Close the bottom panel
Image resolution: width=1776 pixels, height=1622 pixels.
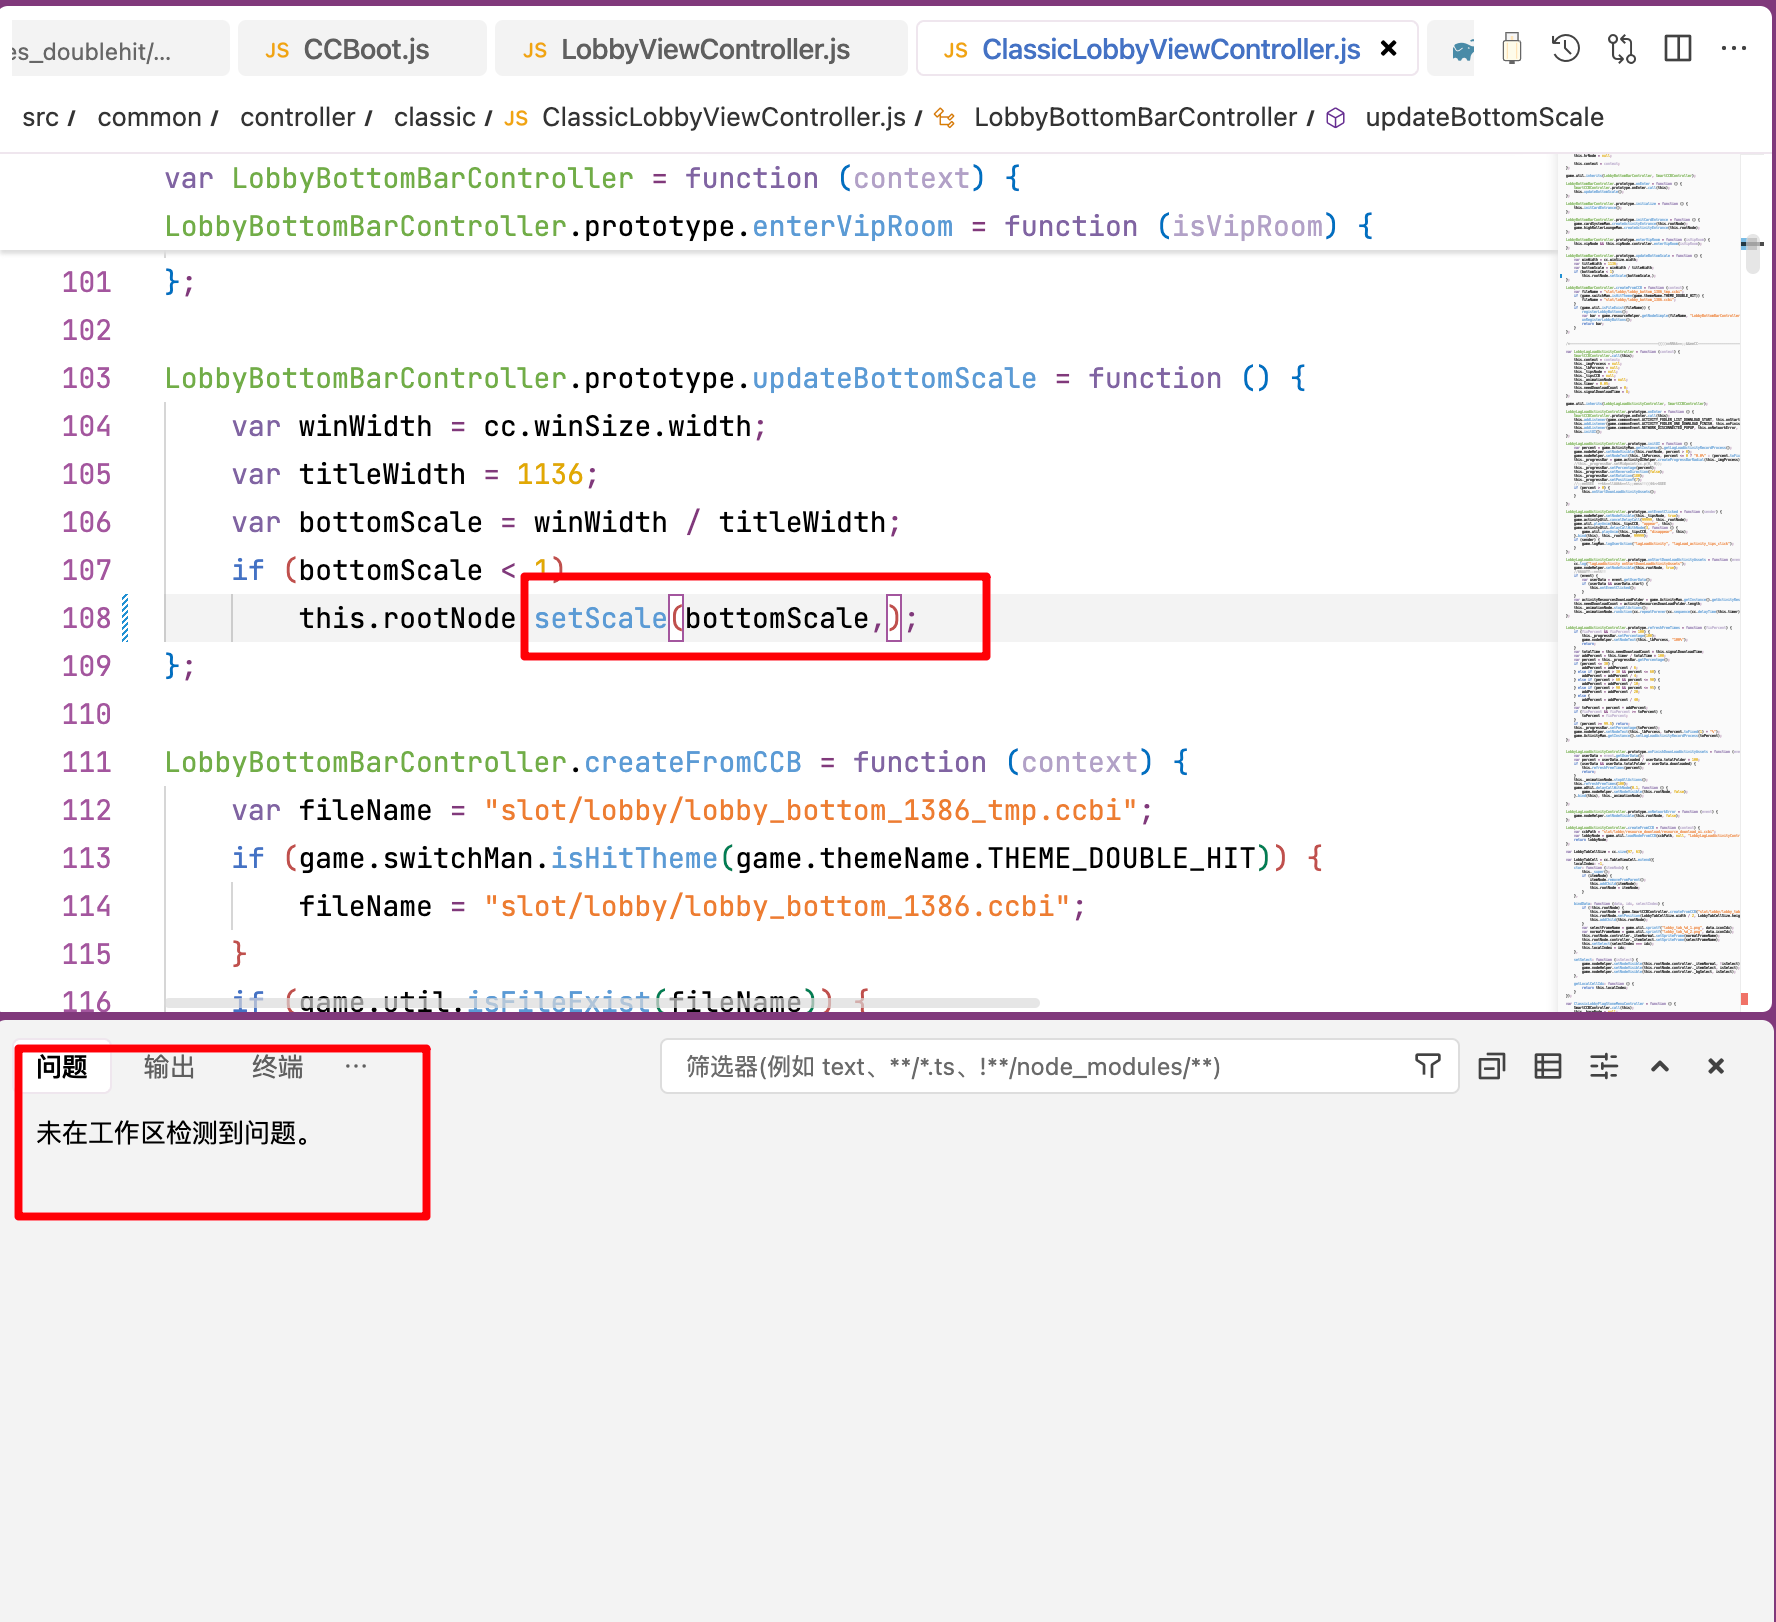tap(1715, 1067)
